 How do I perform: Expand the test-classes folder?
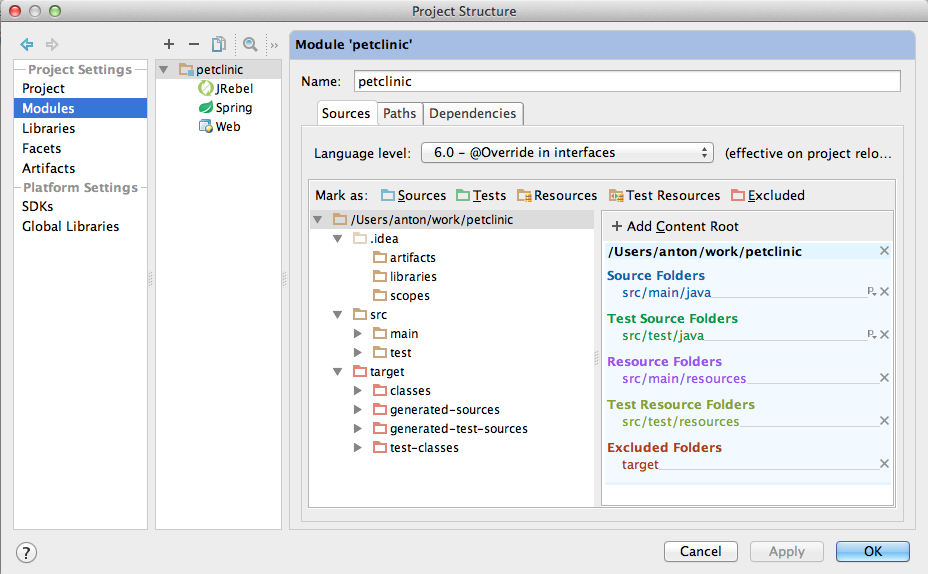[357, 447]
